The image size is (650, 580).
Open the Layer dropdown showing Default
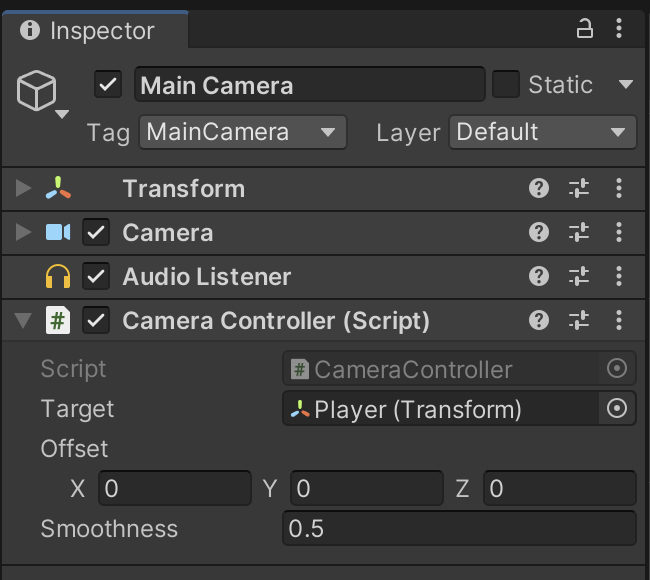click(542, 132)
